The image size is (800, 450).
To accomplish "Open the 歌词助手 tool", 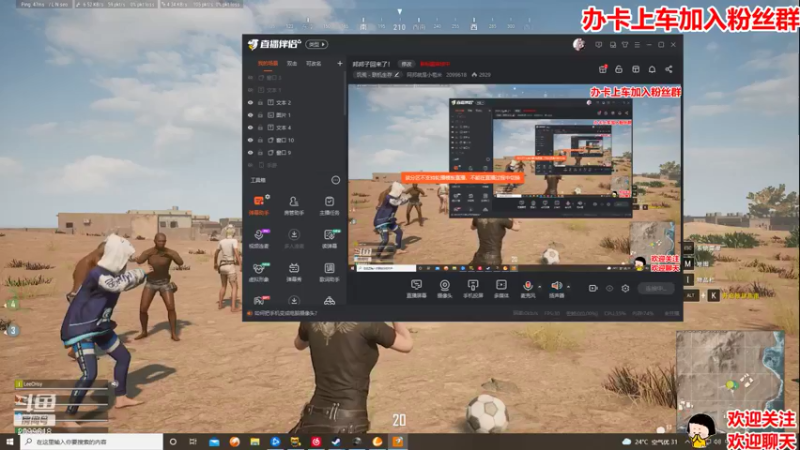I will point(329,272).
